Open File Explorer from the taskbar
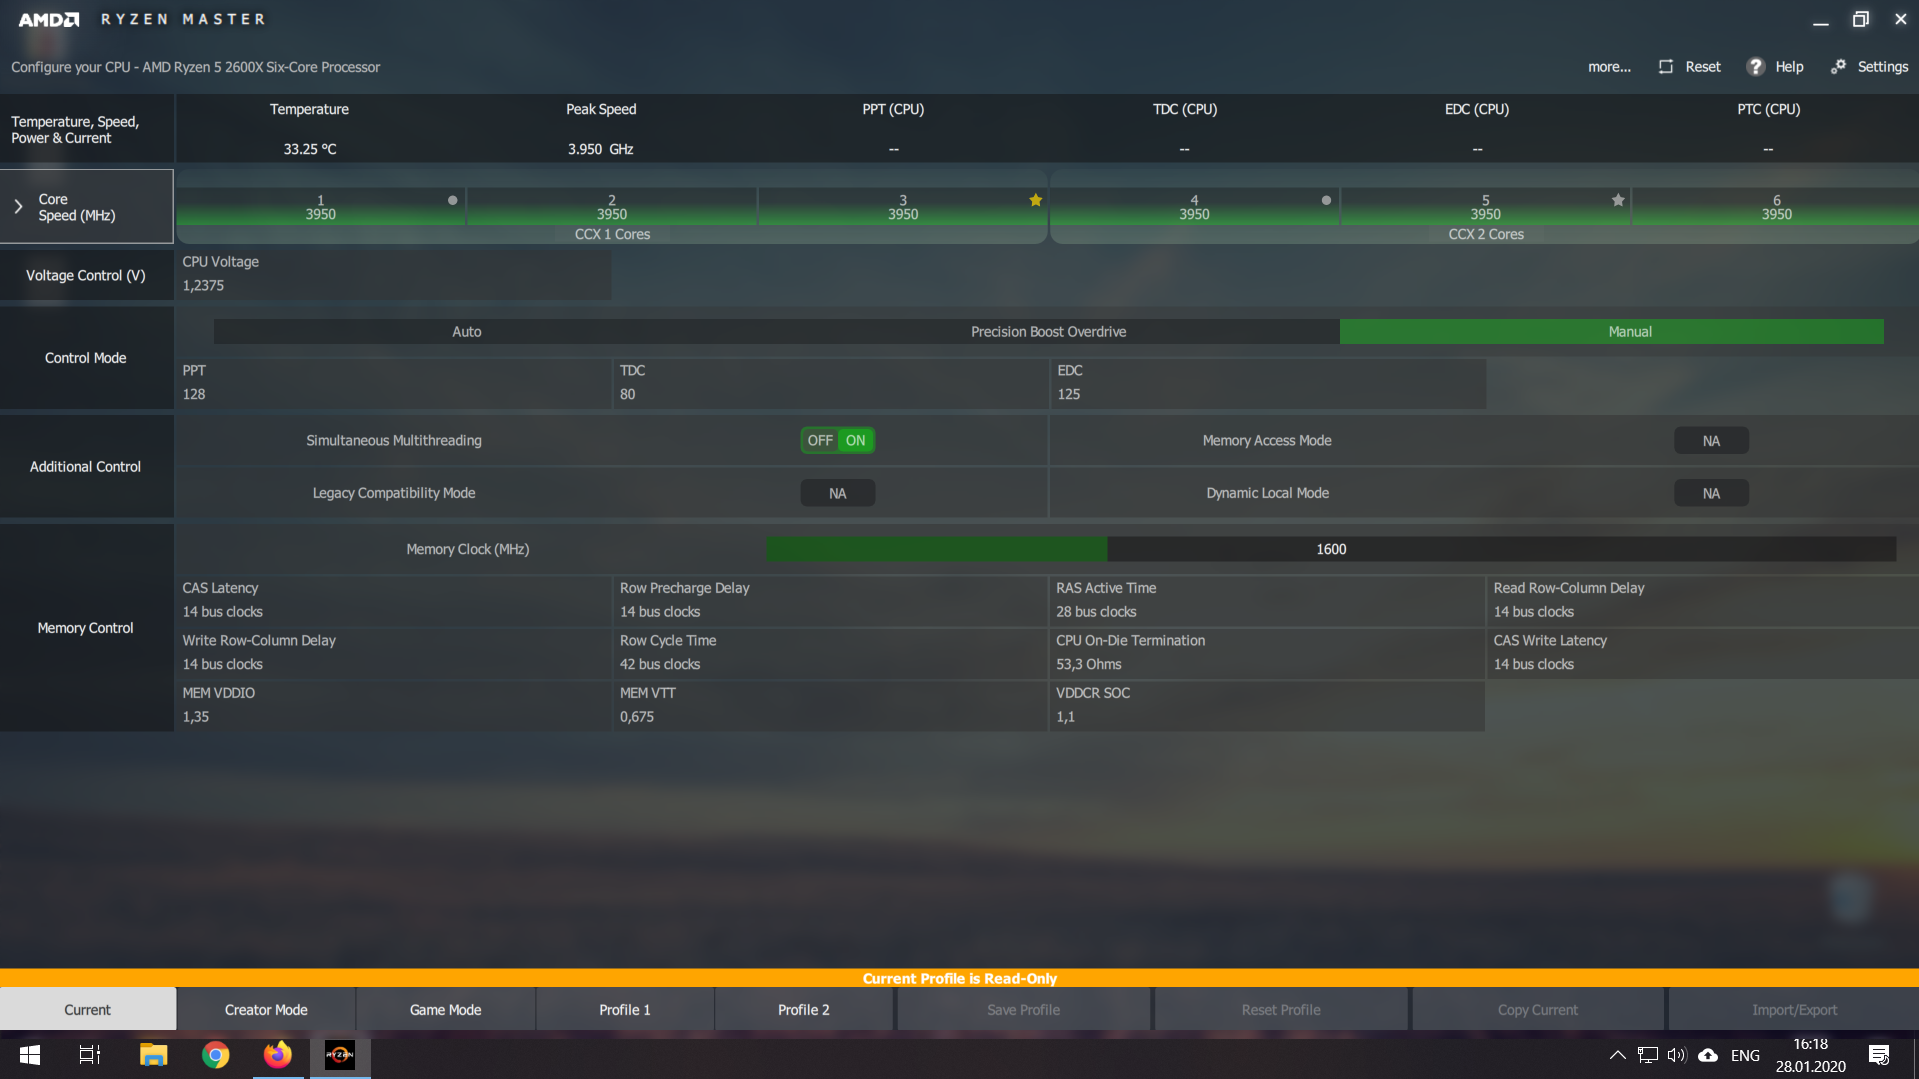 pos(153,1055)
